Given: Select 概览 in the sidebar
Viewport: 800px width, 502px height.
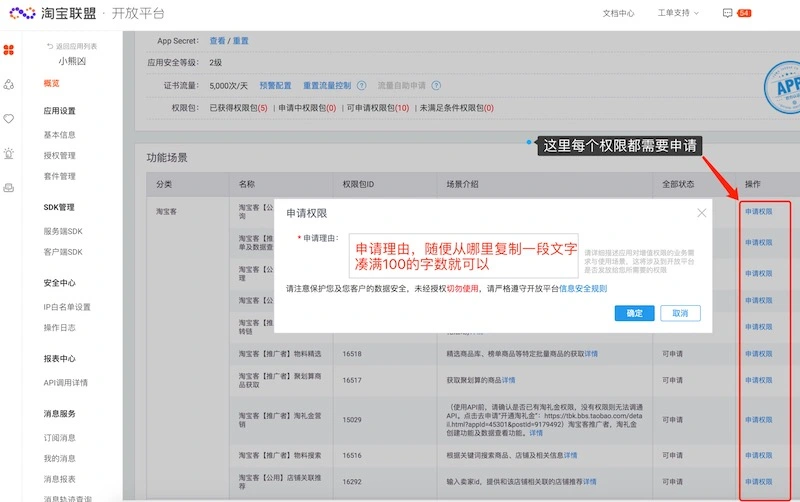Looking at the screenshot, I should 52,83.
